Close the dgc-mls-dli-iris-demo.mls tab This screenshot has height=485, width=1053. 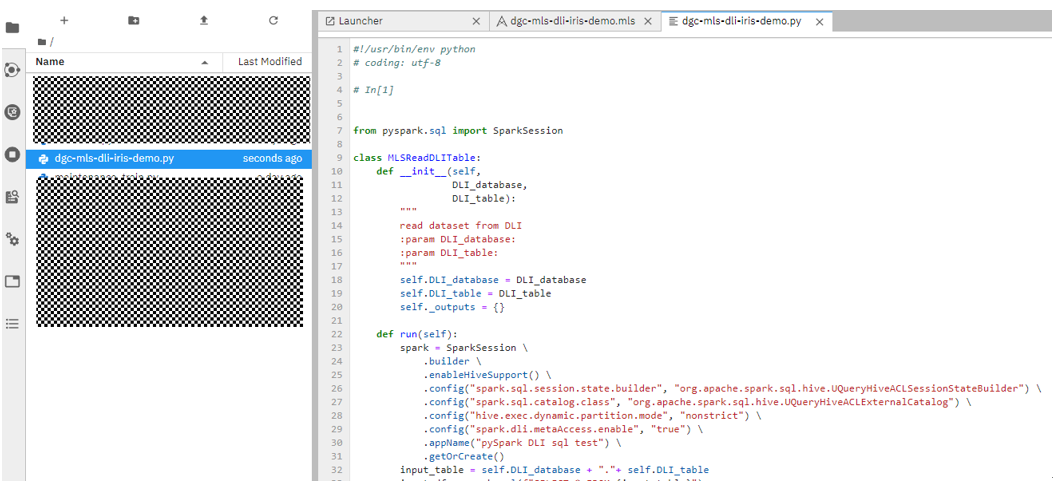coord(648,21)
